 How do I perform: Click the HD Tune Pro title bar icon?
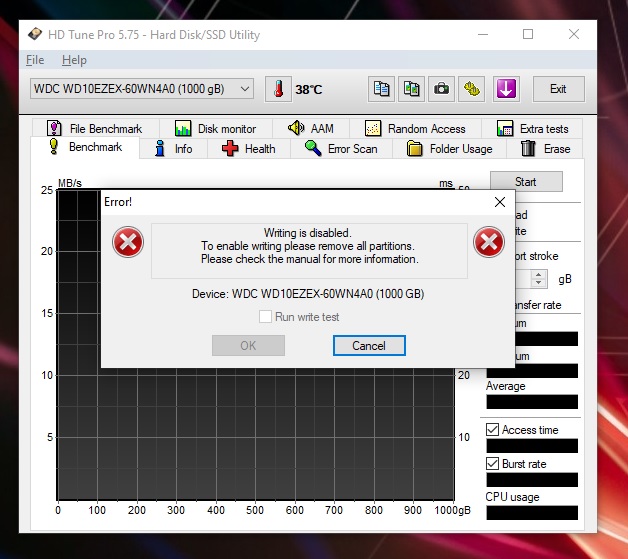35,34
